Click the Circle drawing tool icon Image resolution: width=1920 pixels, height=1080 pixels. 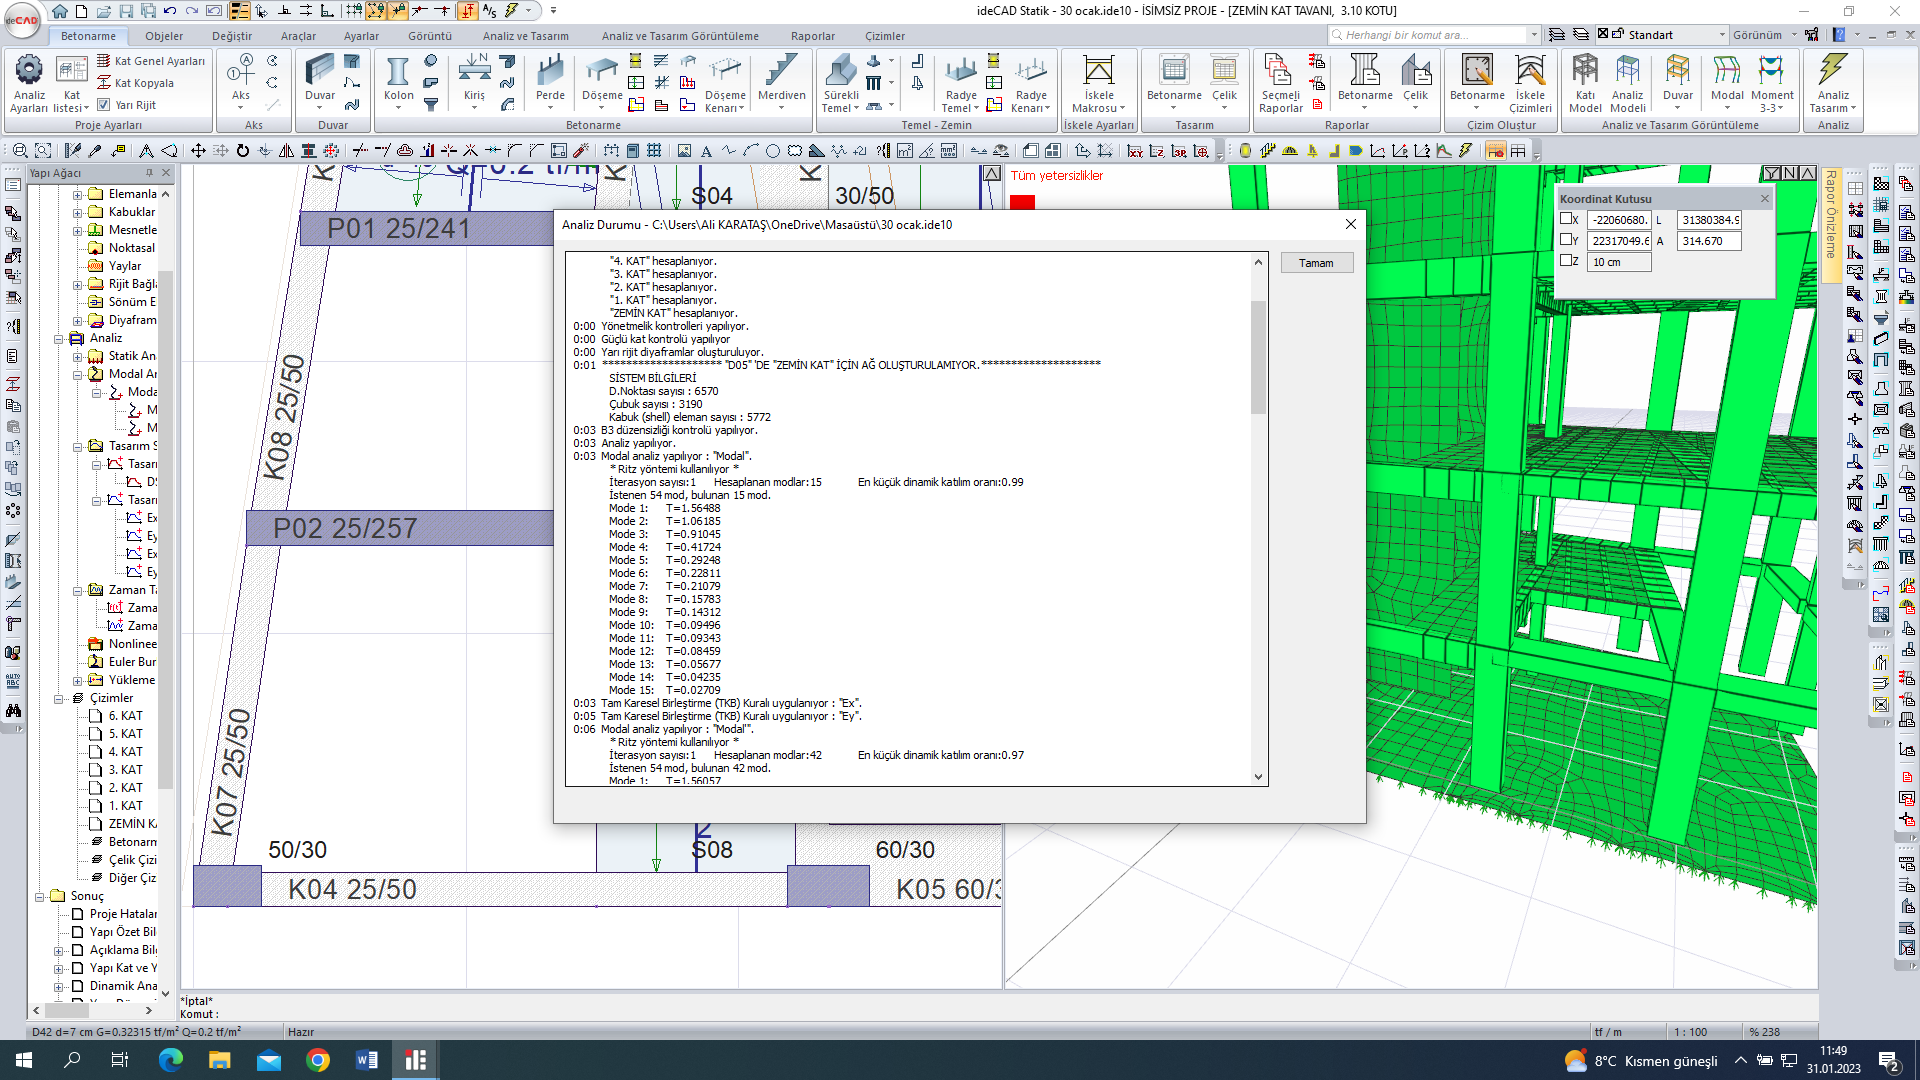coord(772,151)
